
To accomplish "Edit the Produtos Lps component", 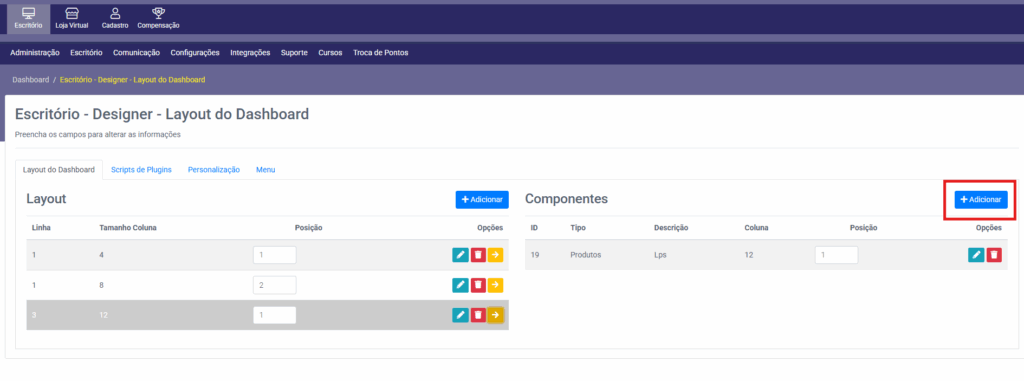I will [976, 255].
